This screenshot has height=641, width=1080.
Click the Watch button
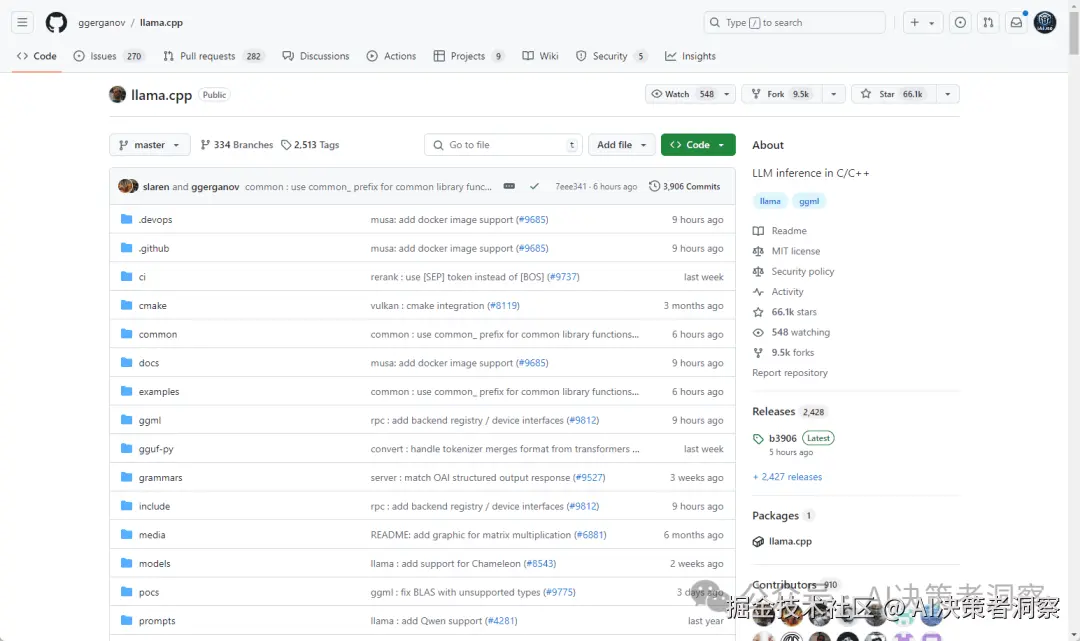(x=683, y=94)
